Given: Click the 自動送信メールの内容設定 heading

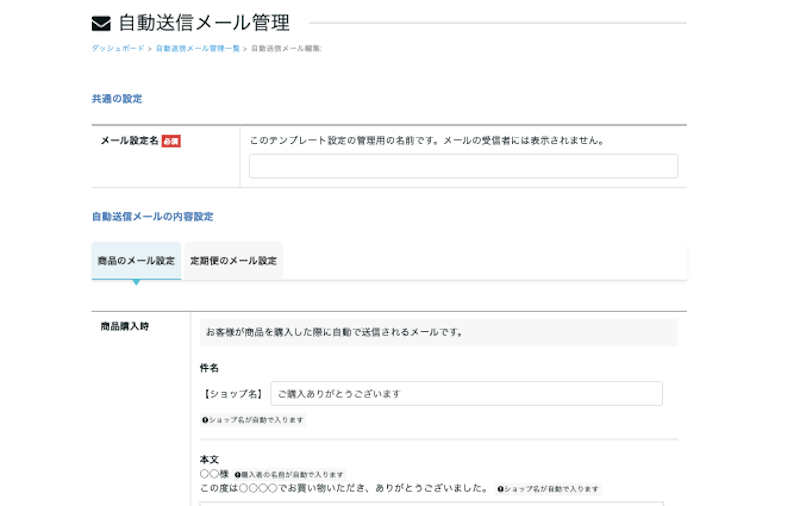Looking at the screenshot, I should (152, 217).
